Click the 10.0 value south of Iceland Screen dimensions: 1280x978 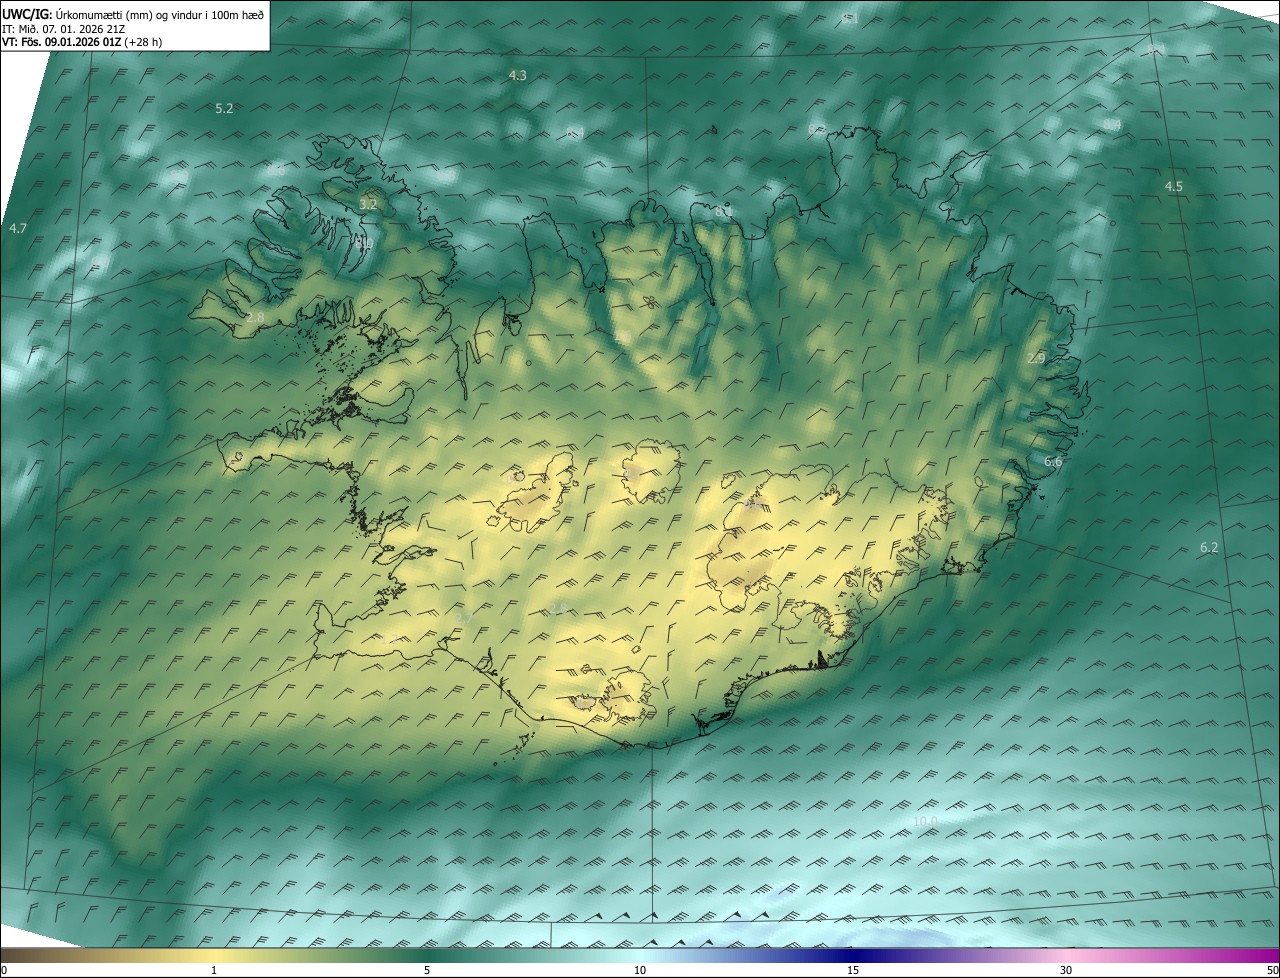pos(926,822)
